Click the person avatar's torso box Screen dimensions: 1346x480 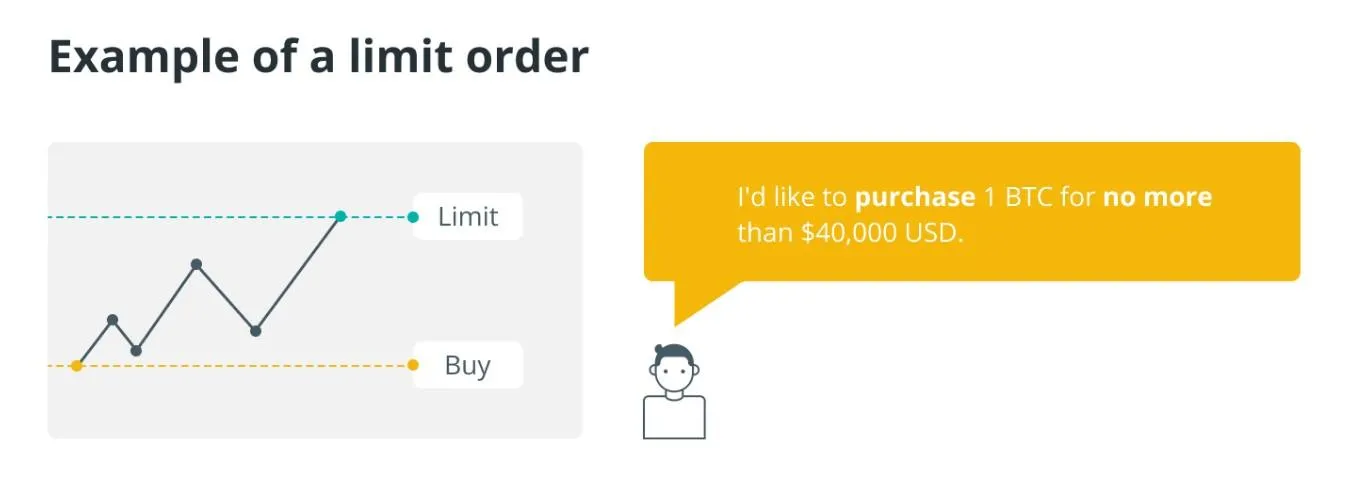pos(674,417)
